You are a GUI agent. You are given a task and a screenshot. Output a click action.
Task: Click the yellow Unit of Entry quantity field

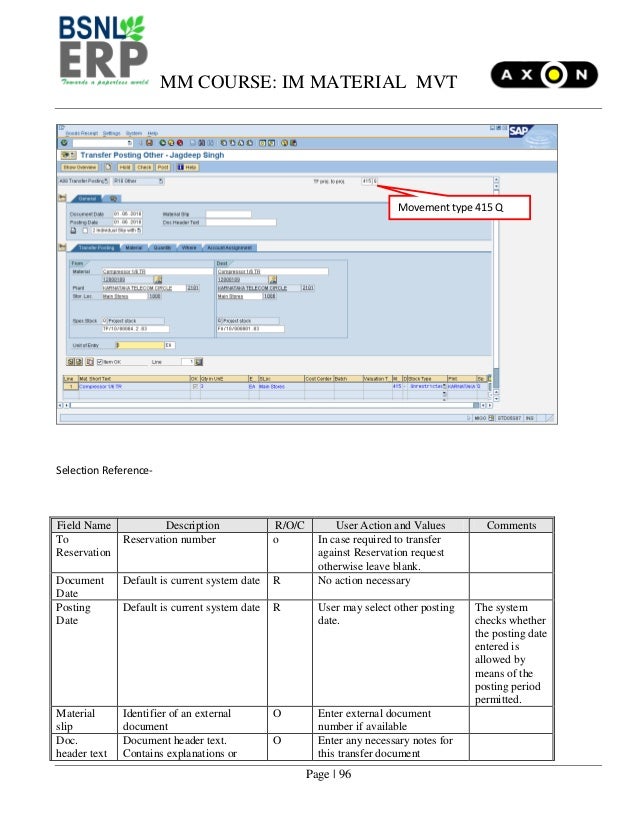click(x=140, y=345)
